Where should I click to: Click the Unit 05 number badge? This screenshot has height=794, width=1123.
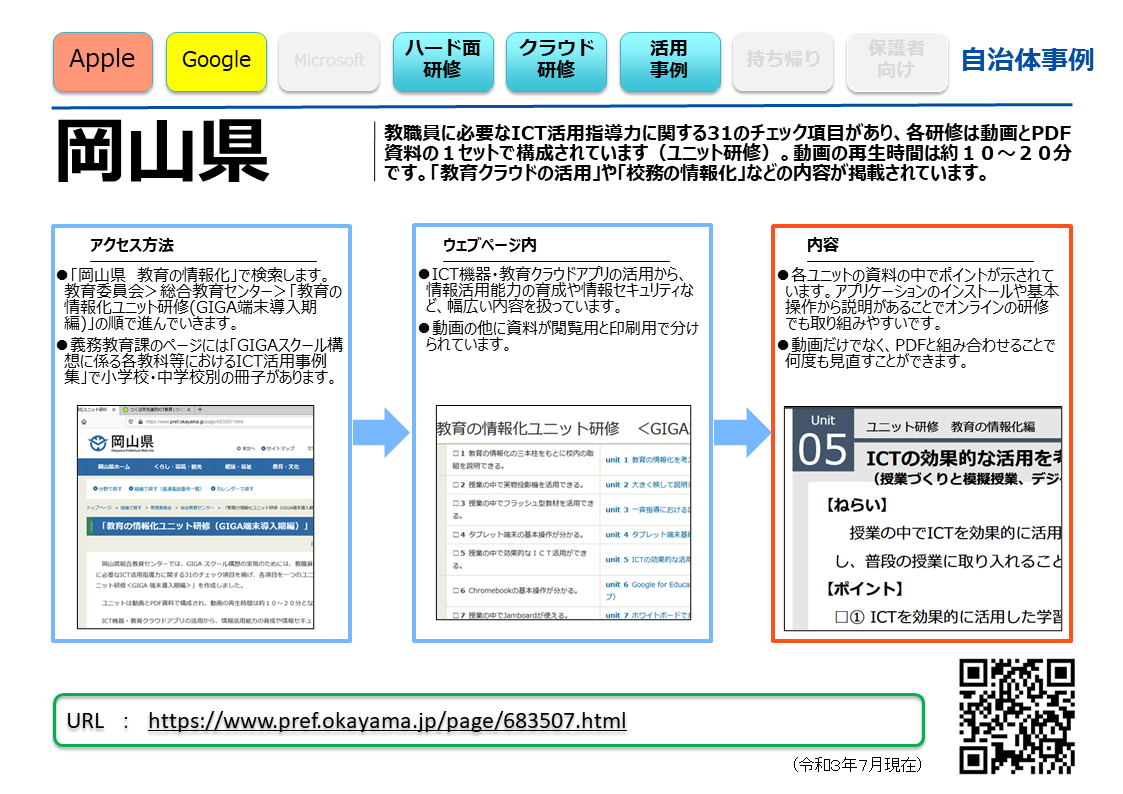point(823,440)
